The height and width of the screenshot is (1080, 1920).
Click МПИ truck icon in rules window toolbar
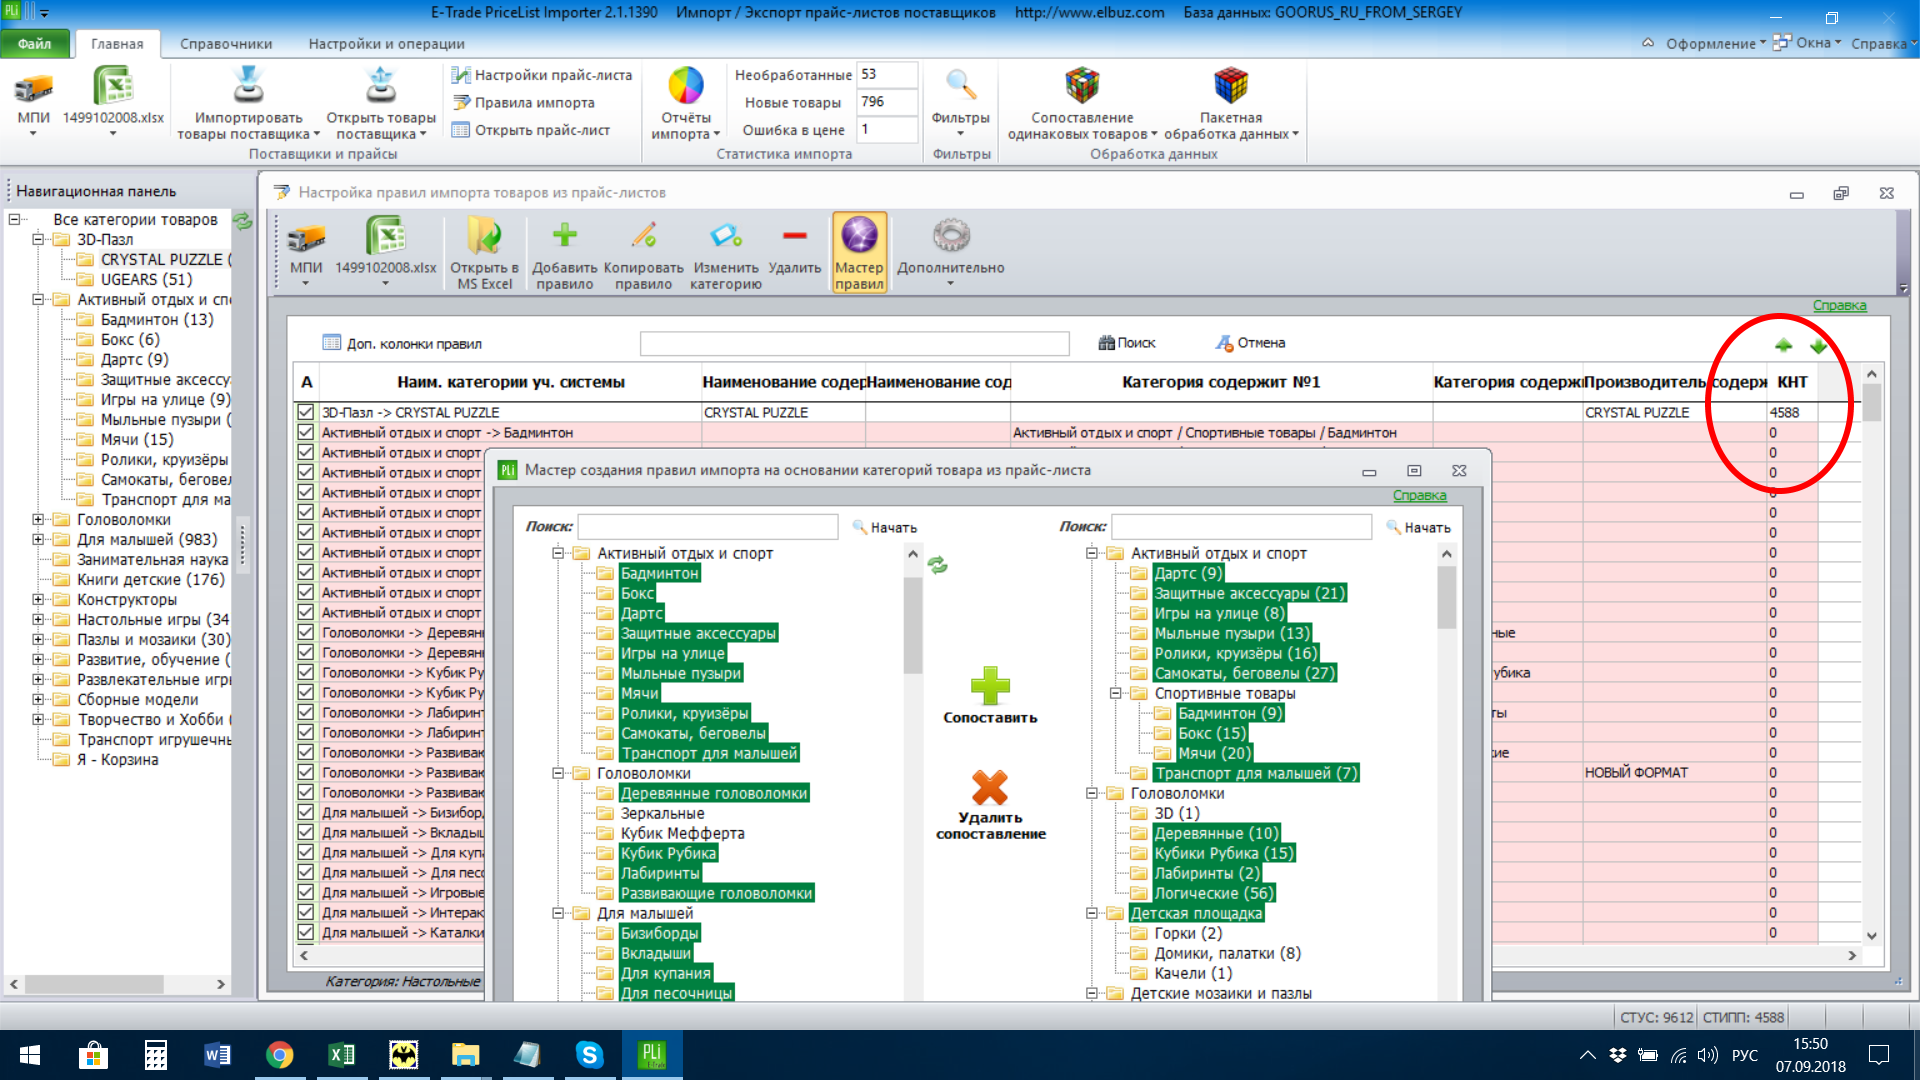point(306,239)
